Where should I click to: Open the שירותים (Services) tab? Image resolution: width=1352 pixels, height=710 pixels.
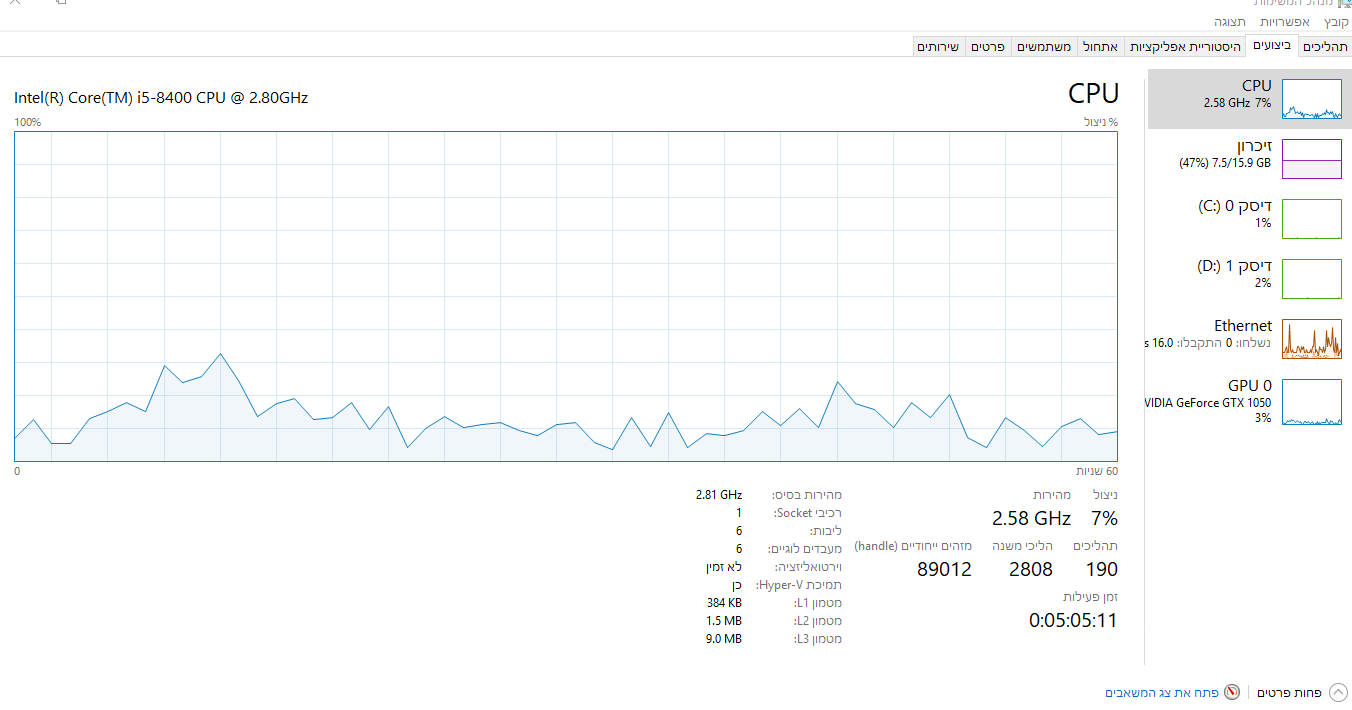pyautogui.click(x=938, y=46)
